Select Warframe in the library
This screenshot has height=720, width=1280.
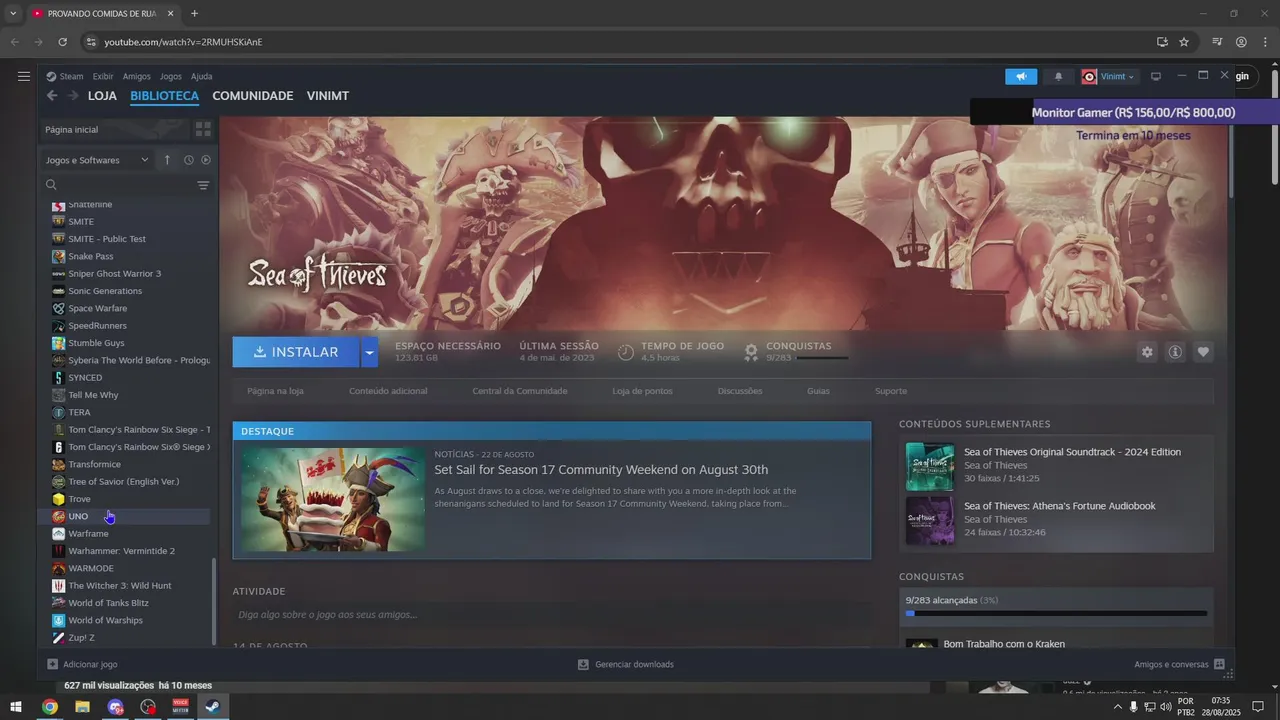click(131, 534)
